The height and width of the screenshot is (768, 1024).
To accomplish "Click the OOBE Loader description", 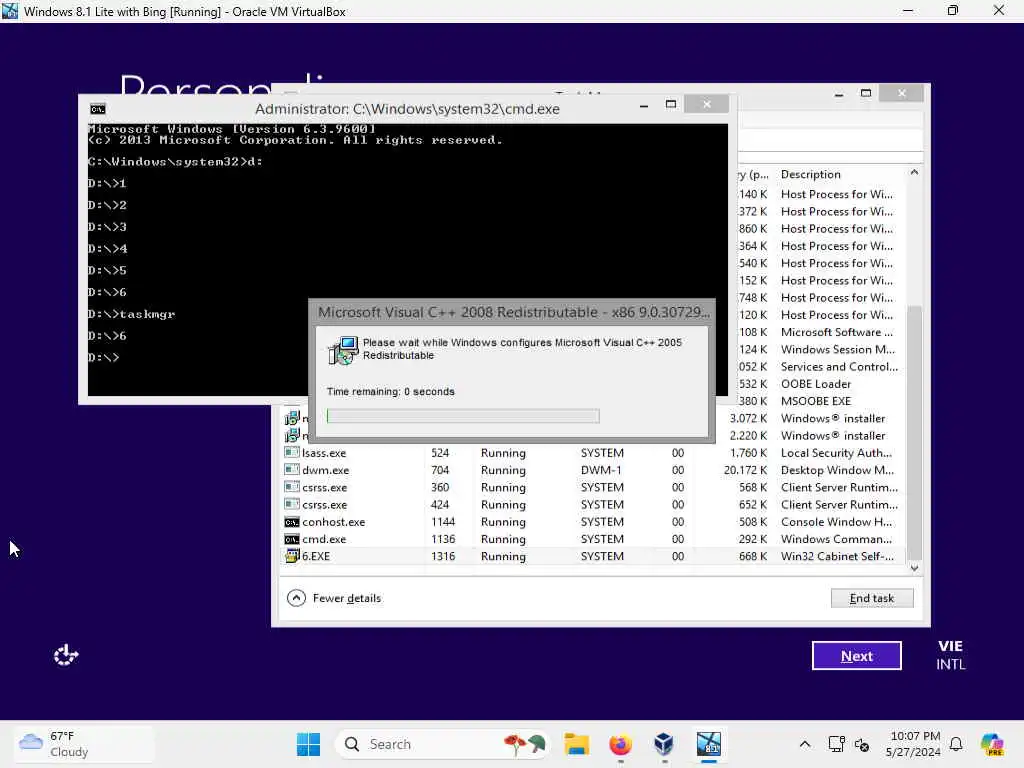I will tap(816, 383).
